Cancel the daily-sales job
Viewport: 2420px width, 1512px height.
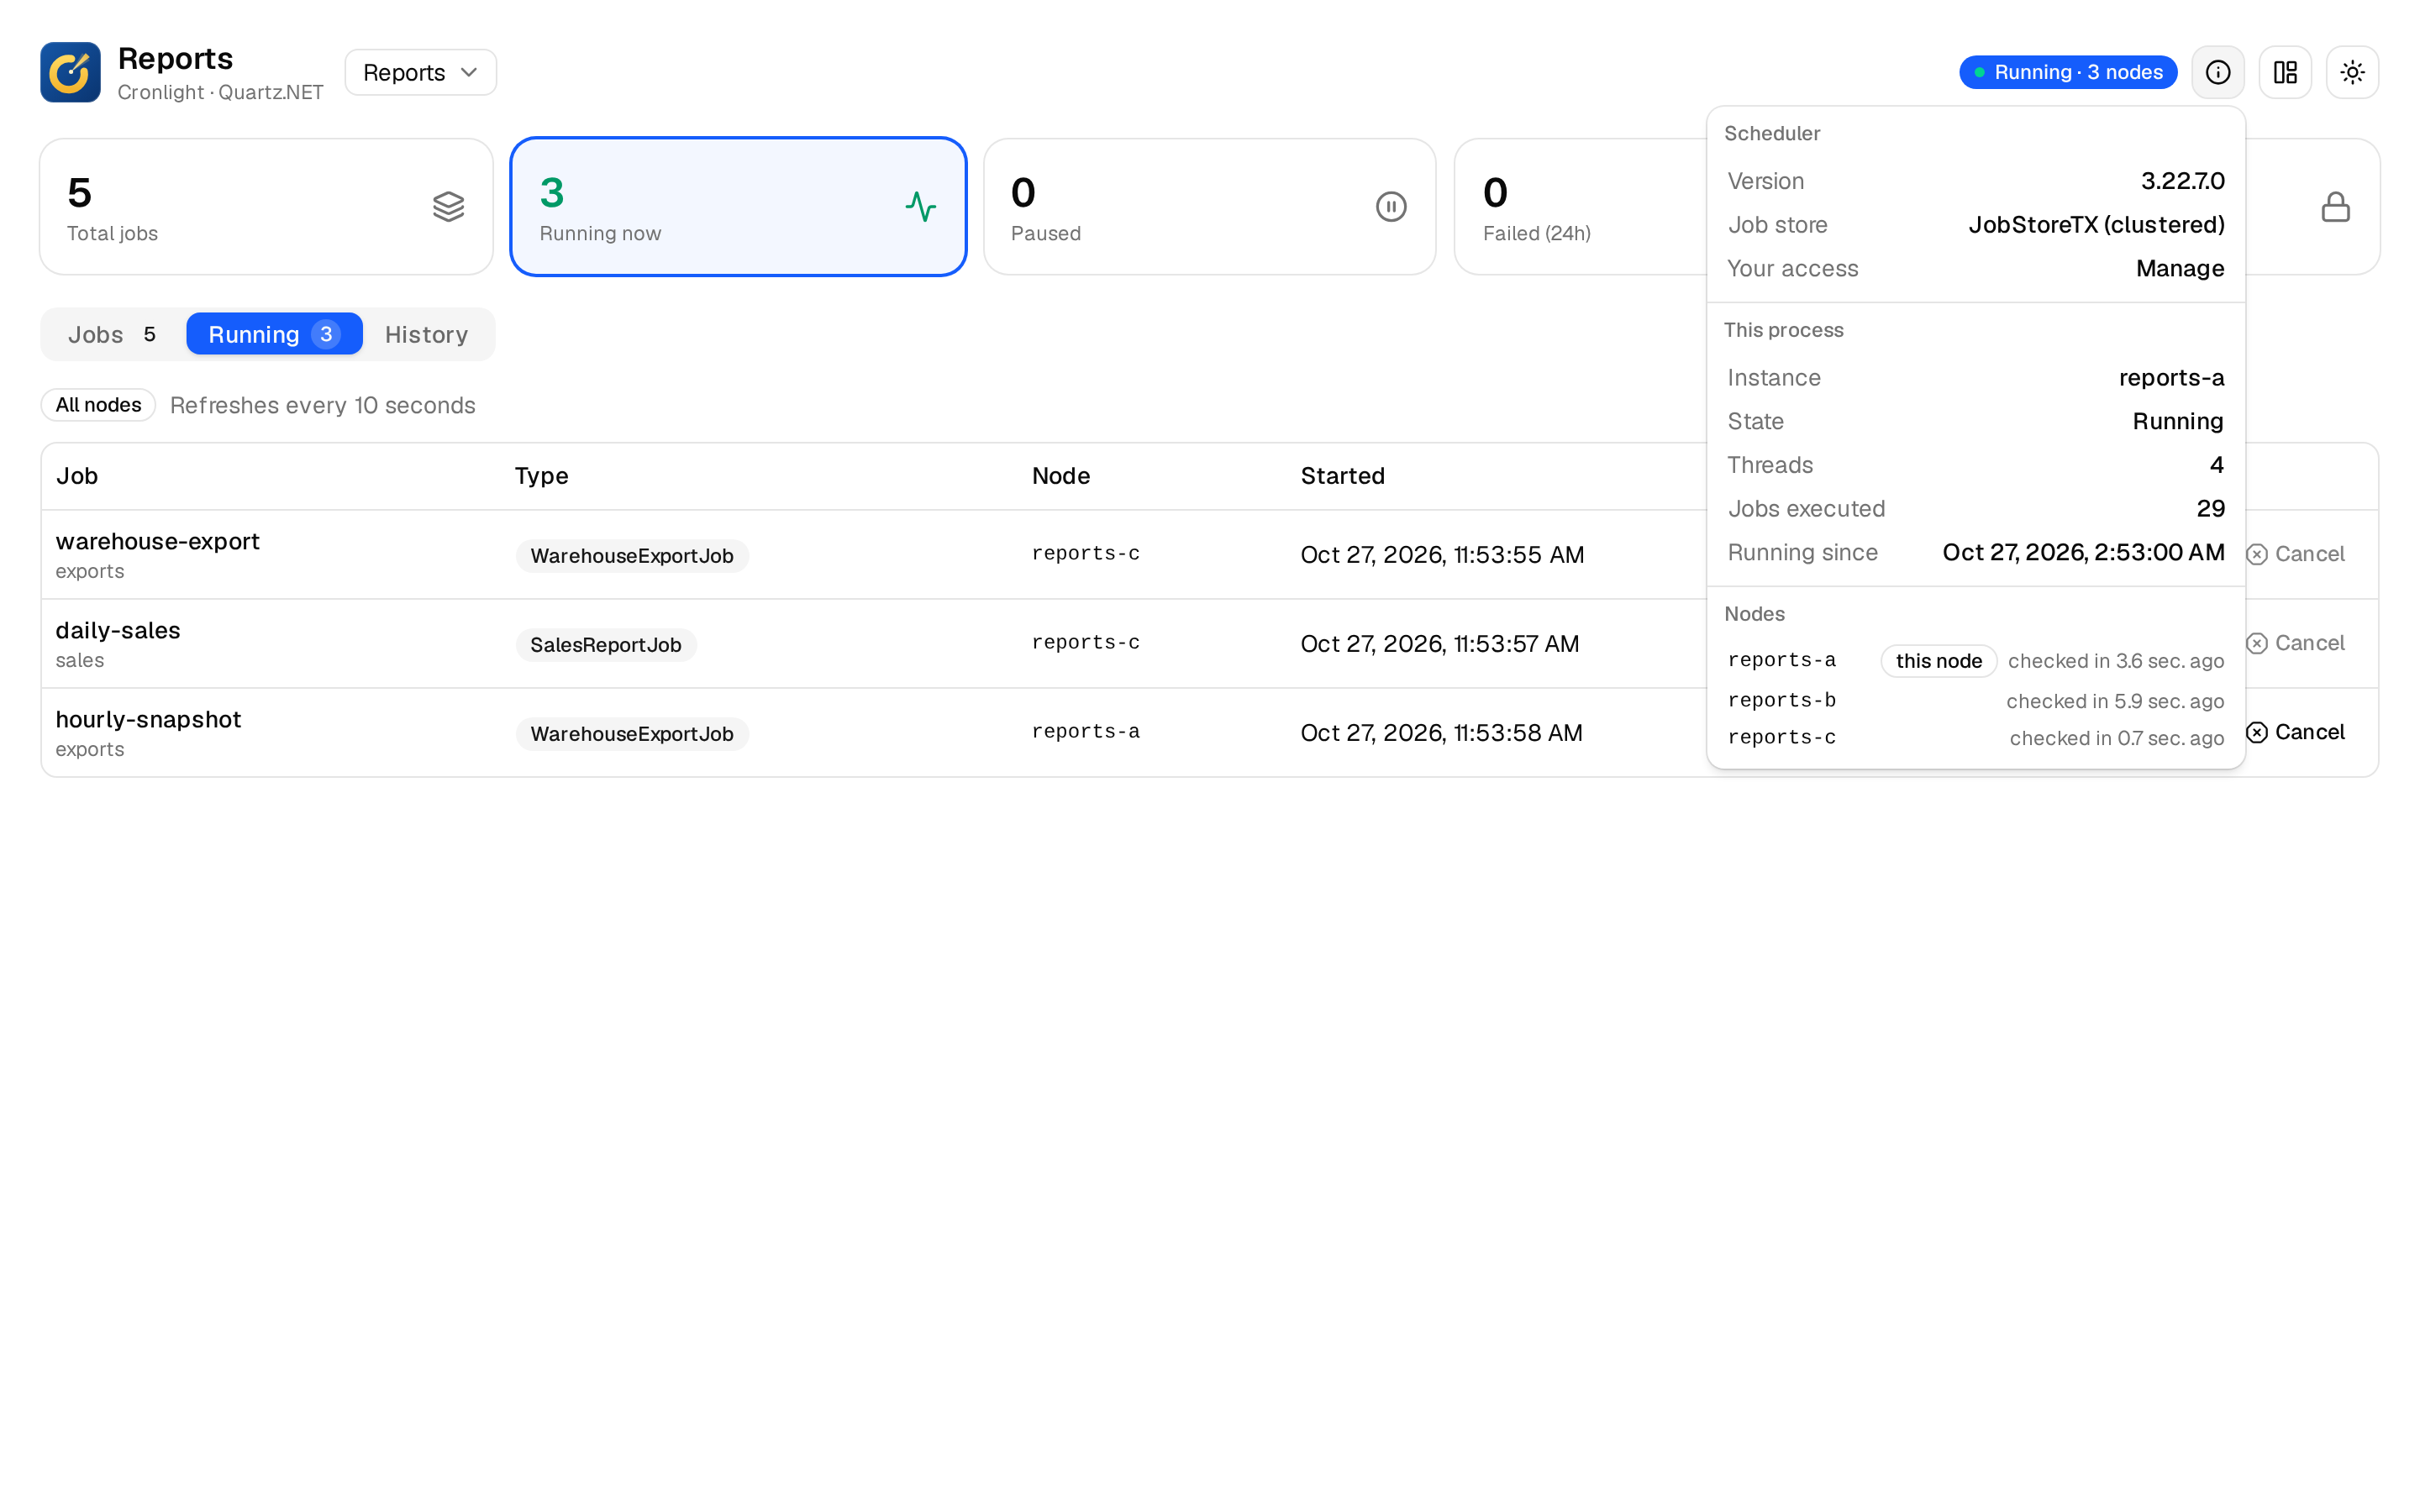tap(2294, 643)
